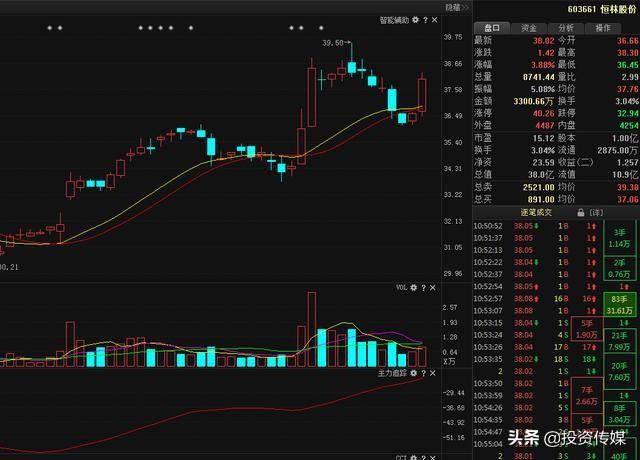Click the 振幅 value 5.08%

coord(542,89)
